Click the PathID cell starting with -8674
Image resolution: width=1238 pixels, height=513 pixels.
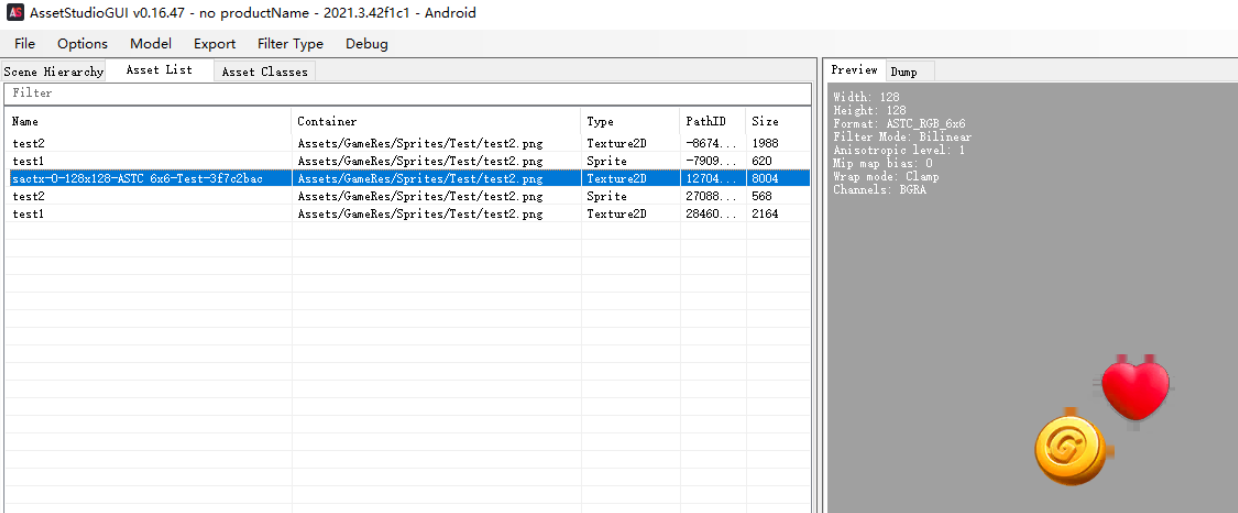(710, 143)
